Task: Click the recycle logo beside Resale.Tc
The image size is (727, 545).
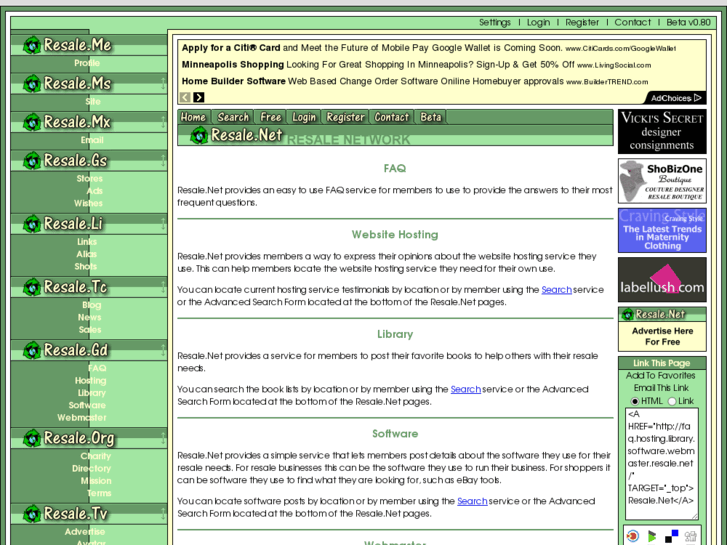Action: (32, 287)
